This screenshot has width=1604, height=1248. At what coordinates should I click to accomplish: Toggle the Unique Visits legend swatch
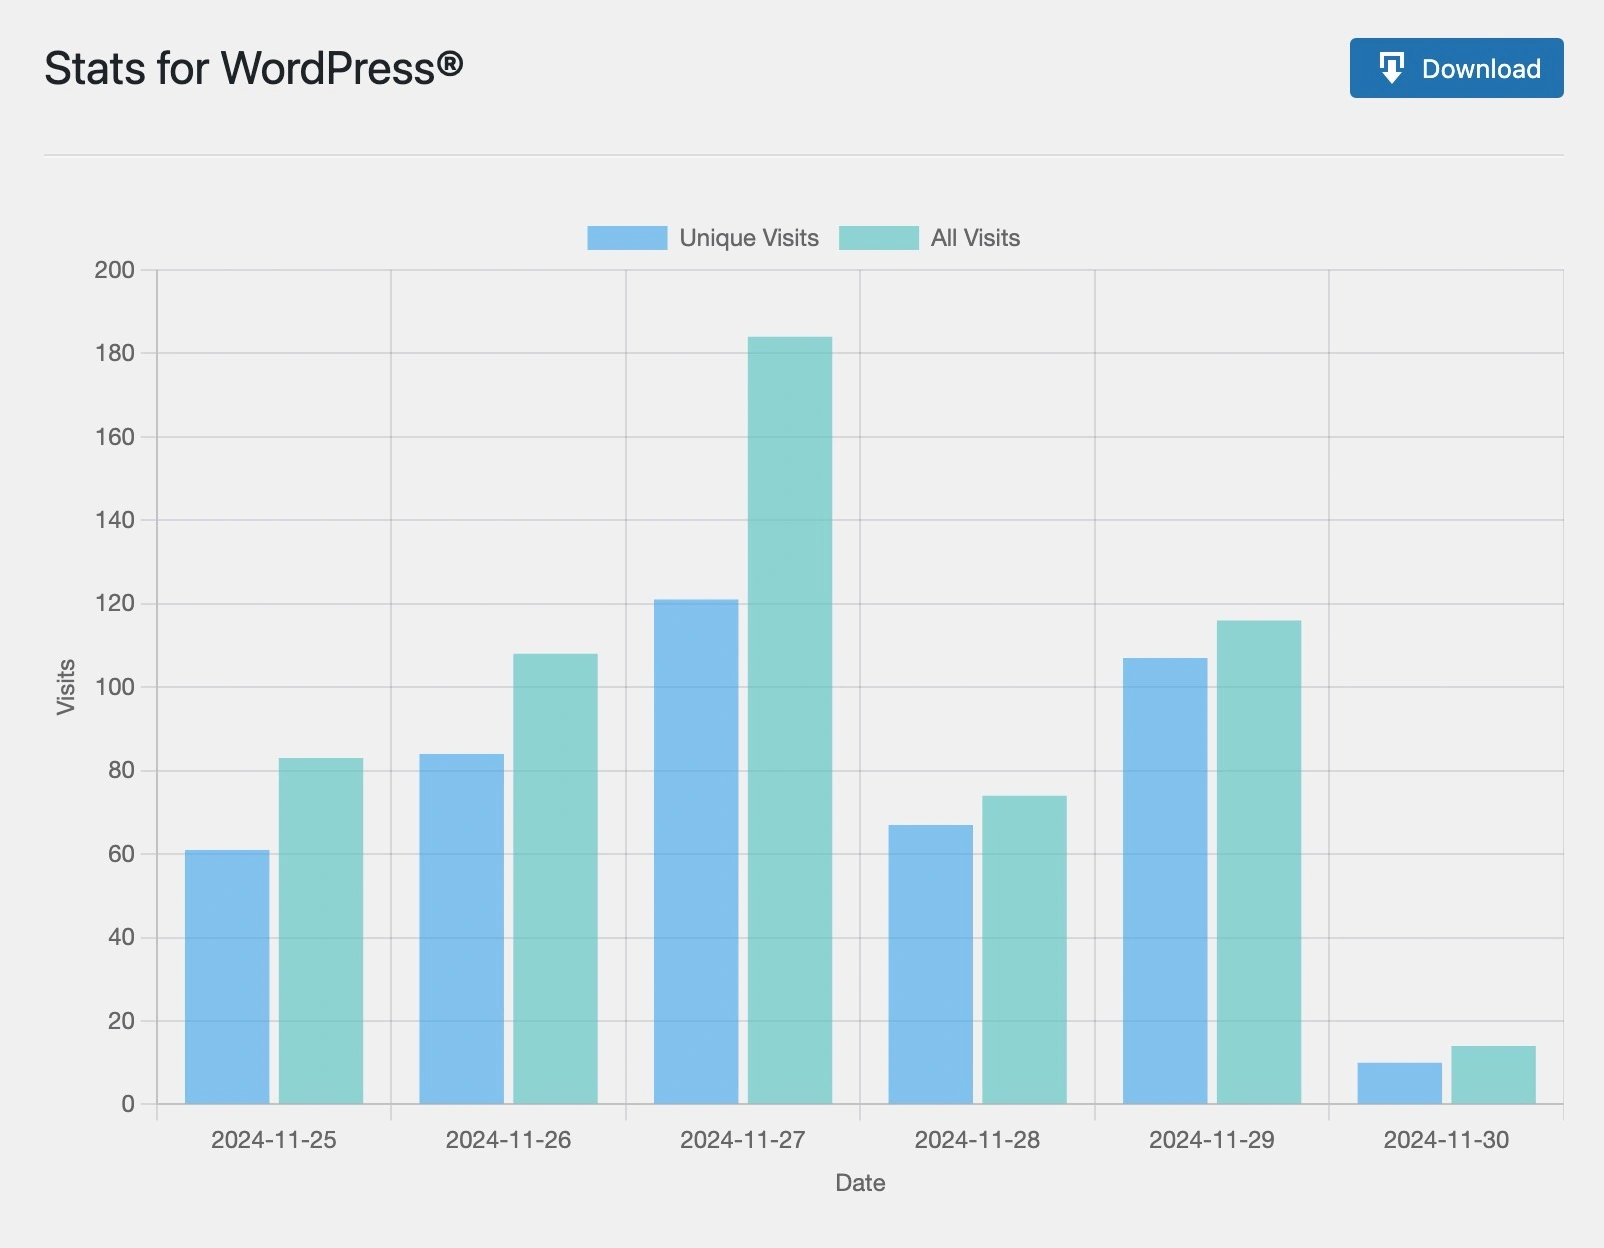tap(627, 238)
